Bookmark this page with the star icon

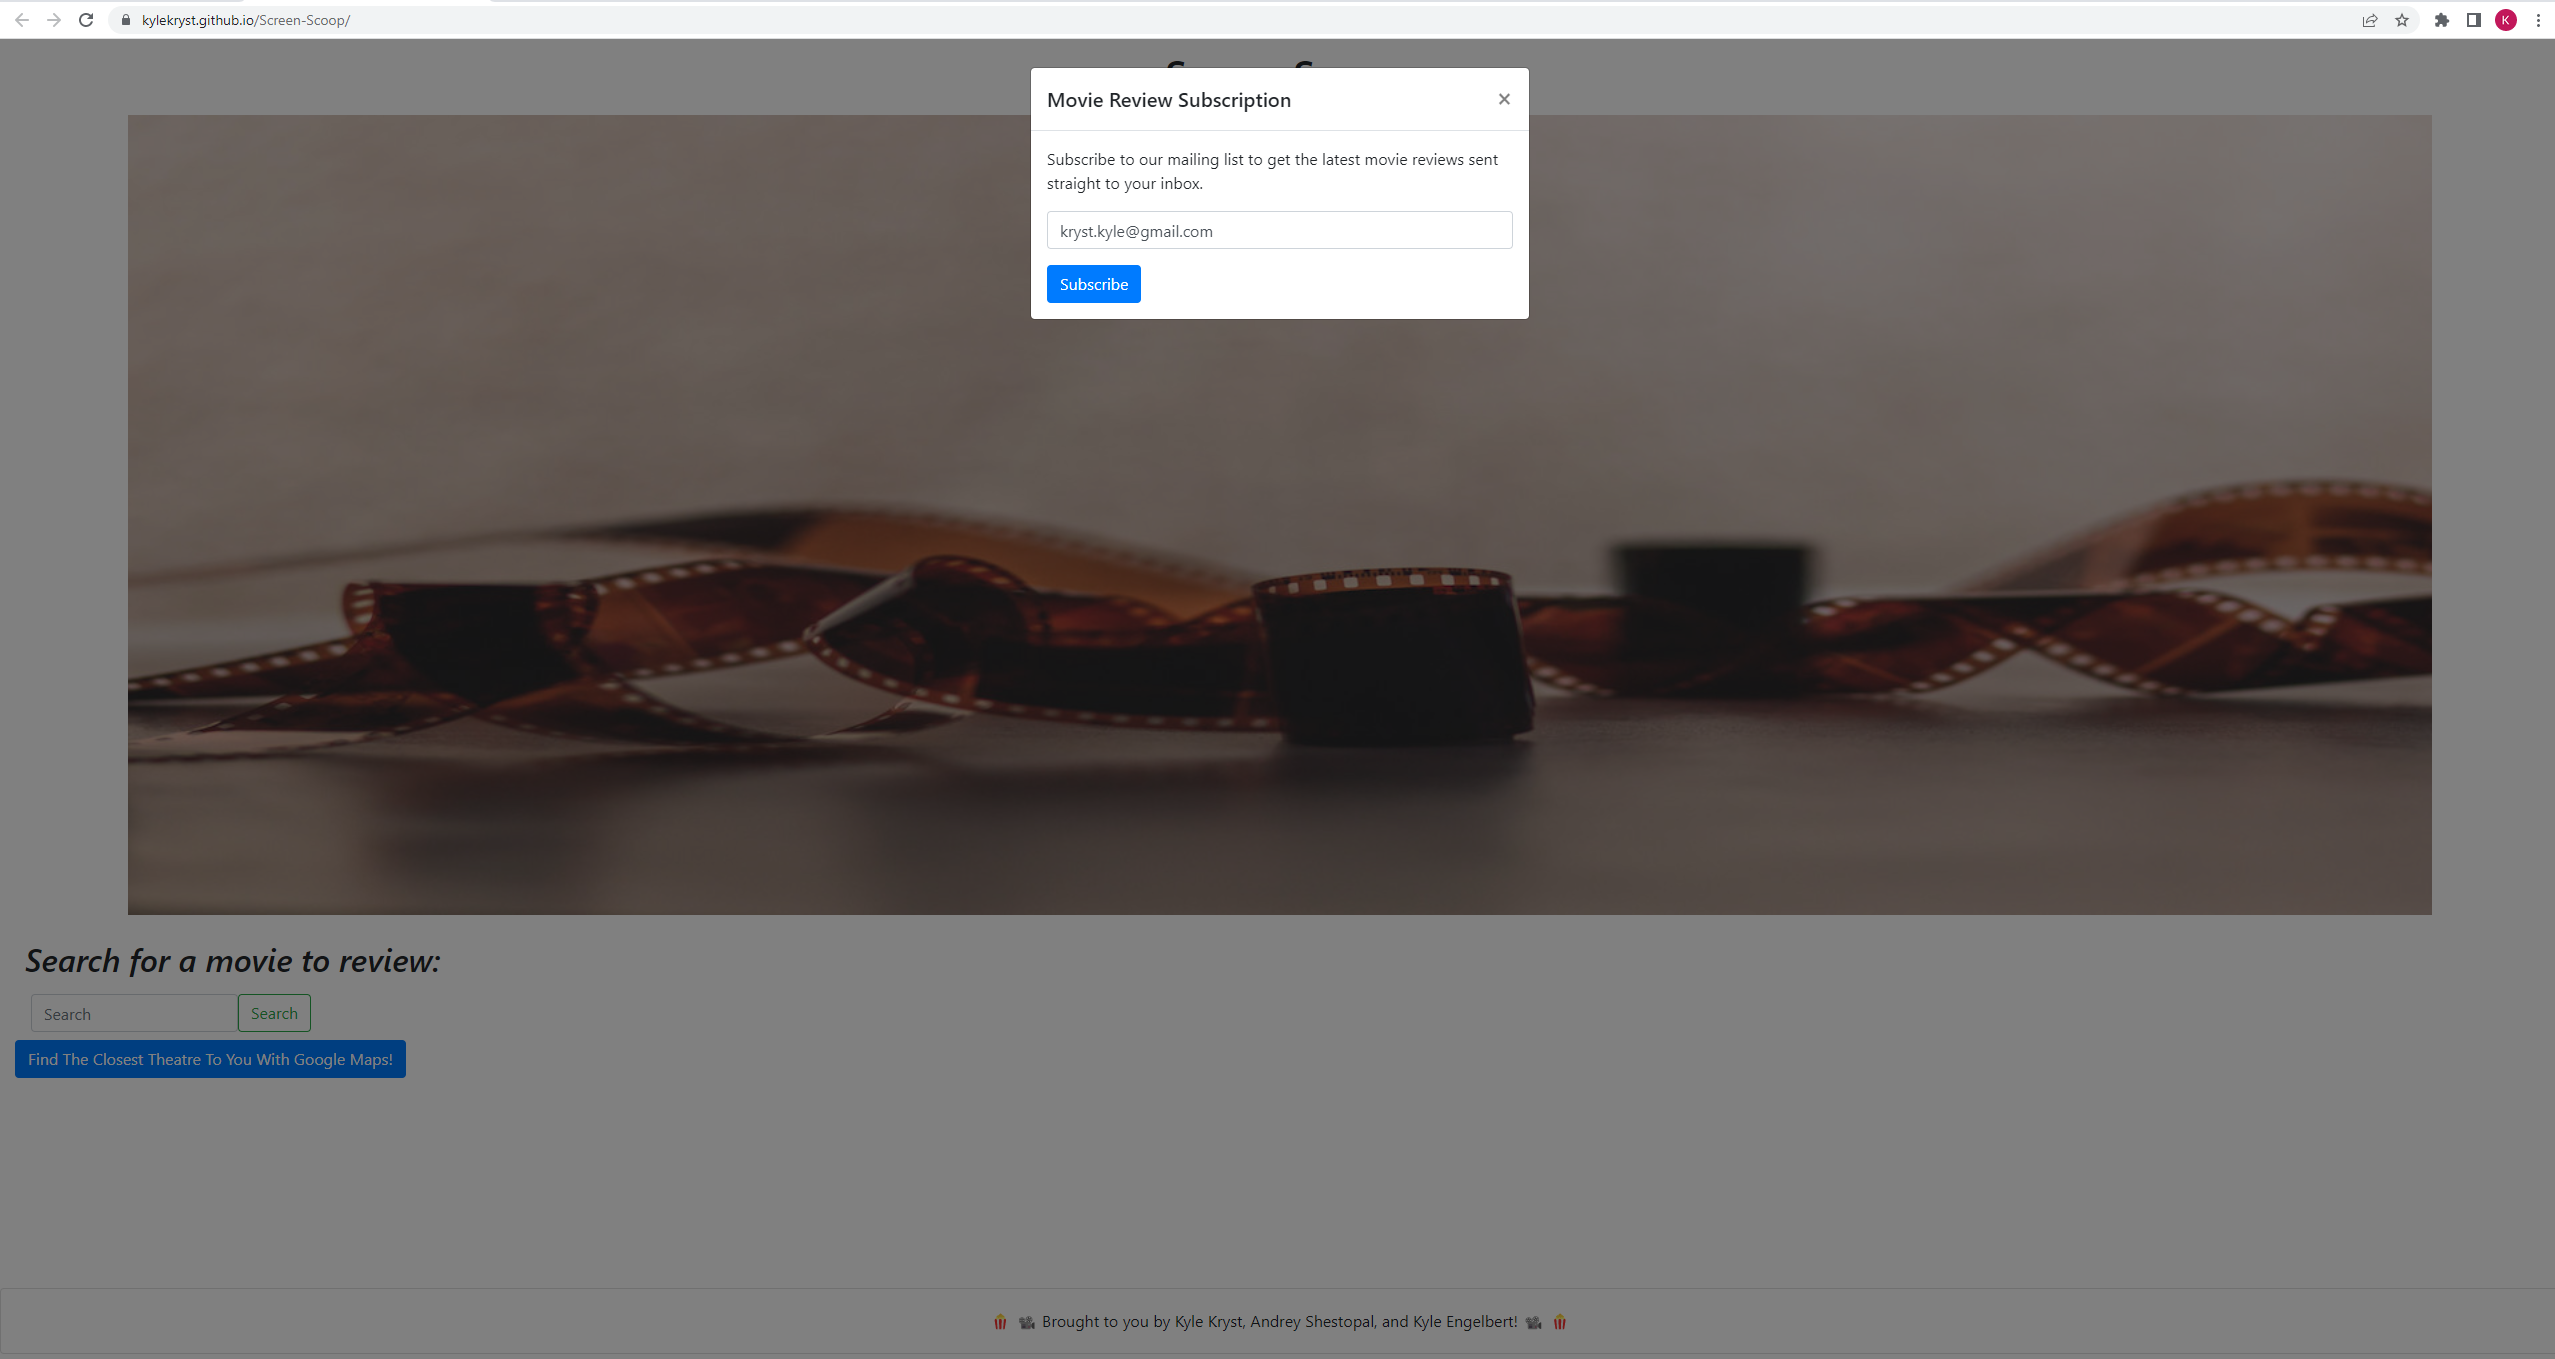2402,20
